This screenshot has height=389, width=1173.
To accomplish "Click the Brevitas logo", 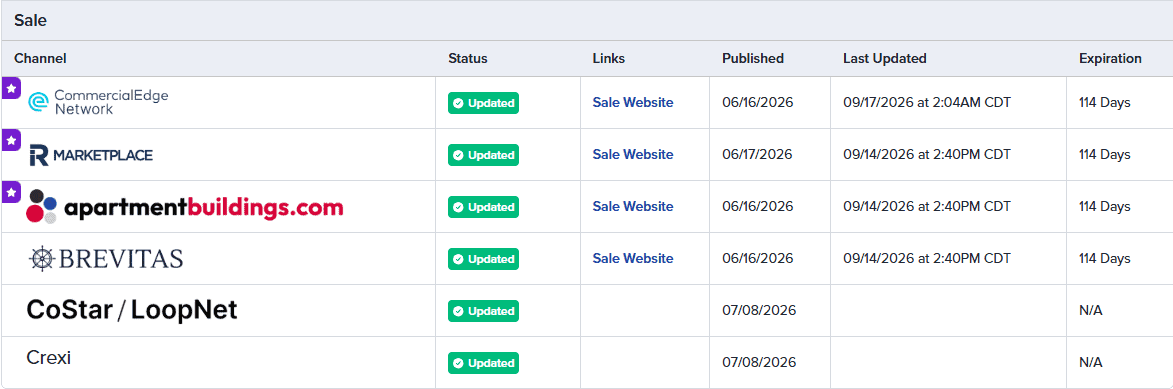I will (105, 259).
